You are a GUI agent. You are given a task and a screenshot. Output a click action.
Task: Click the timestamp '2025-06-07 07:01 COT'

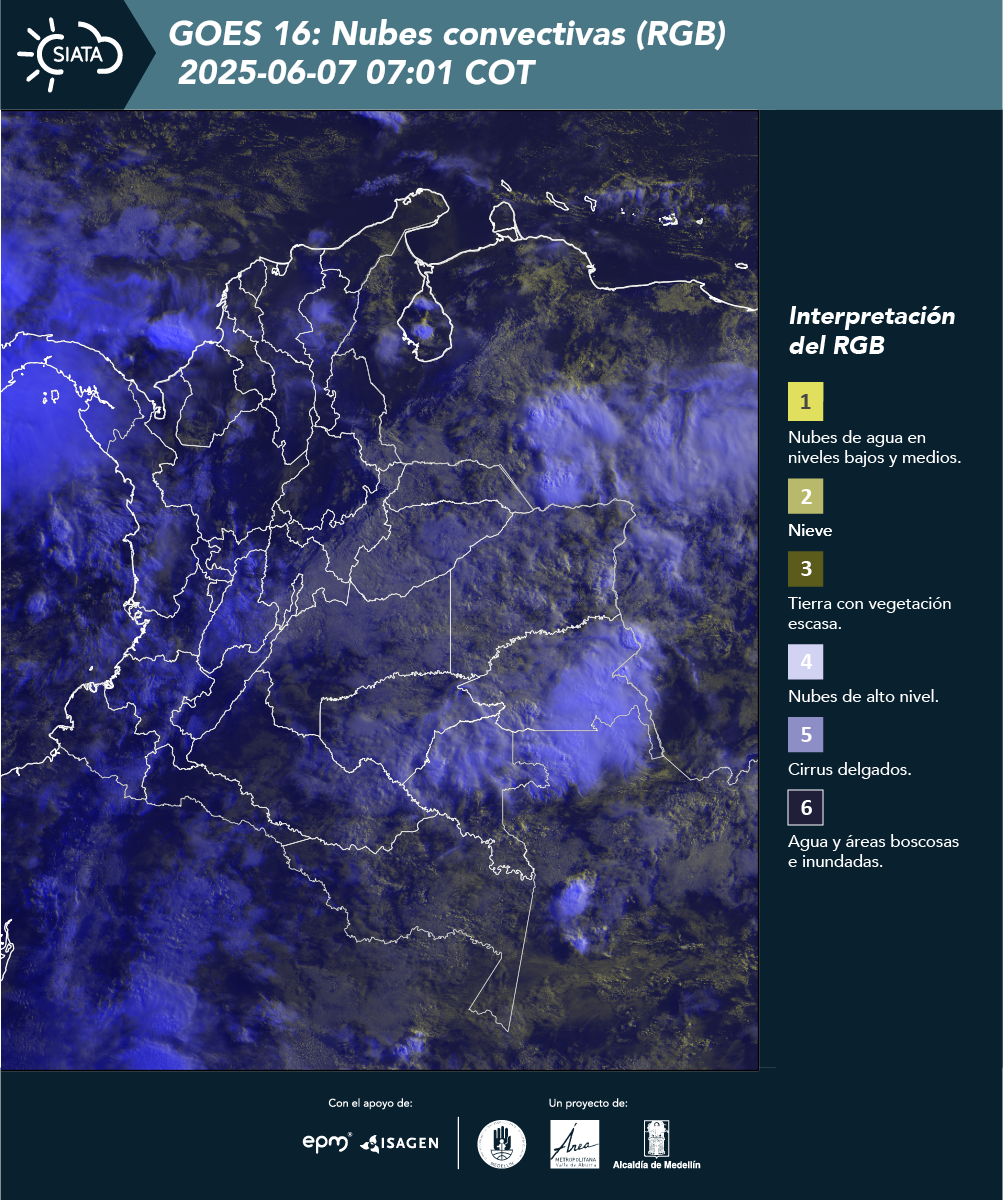356,73
